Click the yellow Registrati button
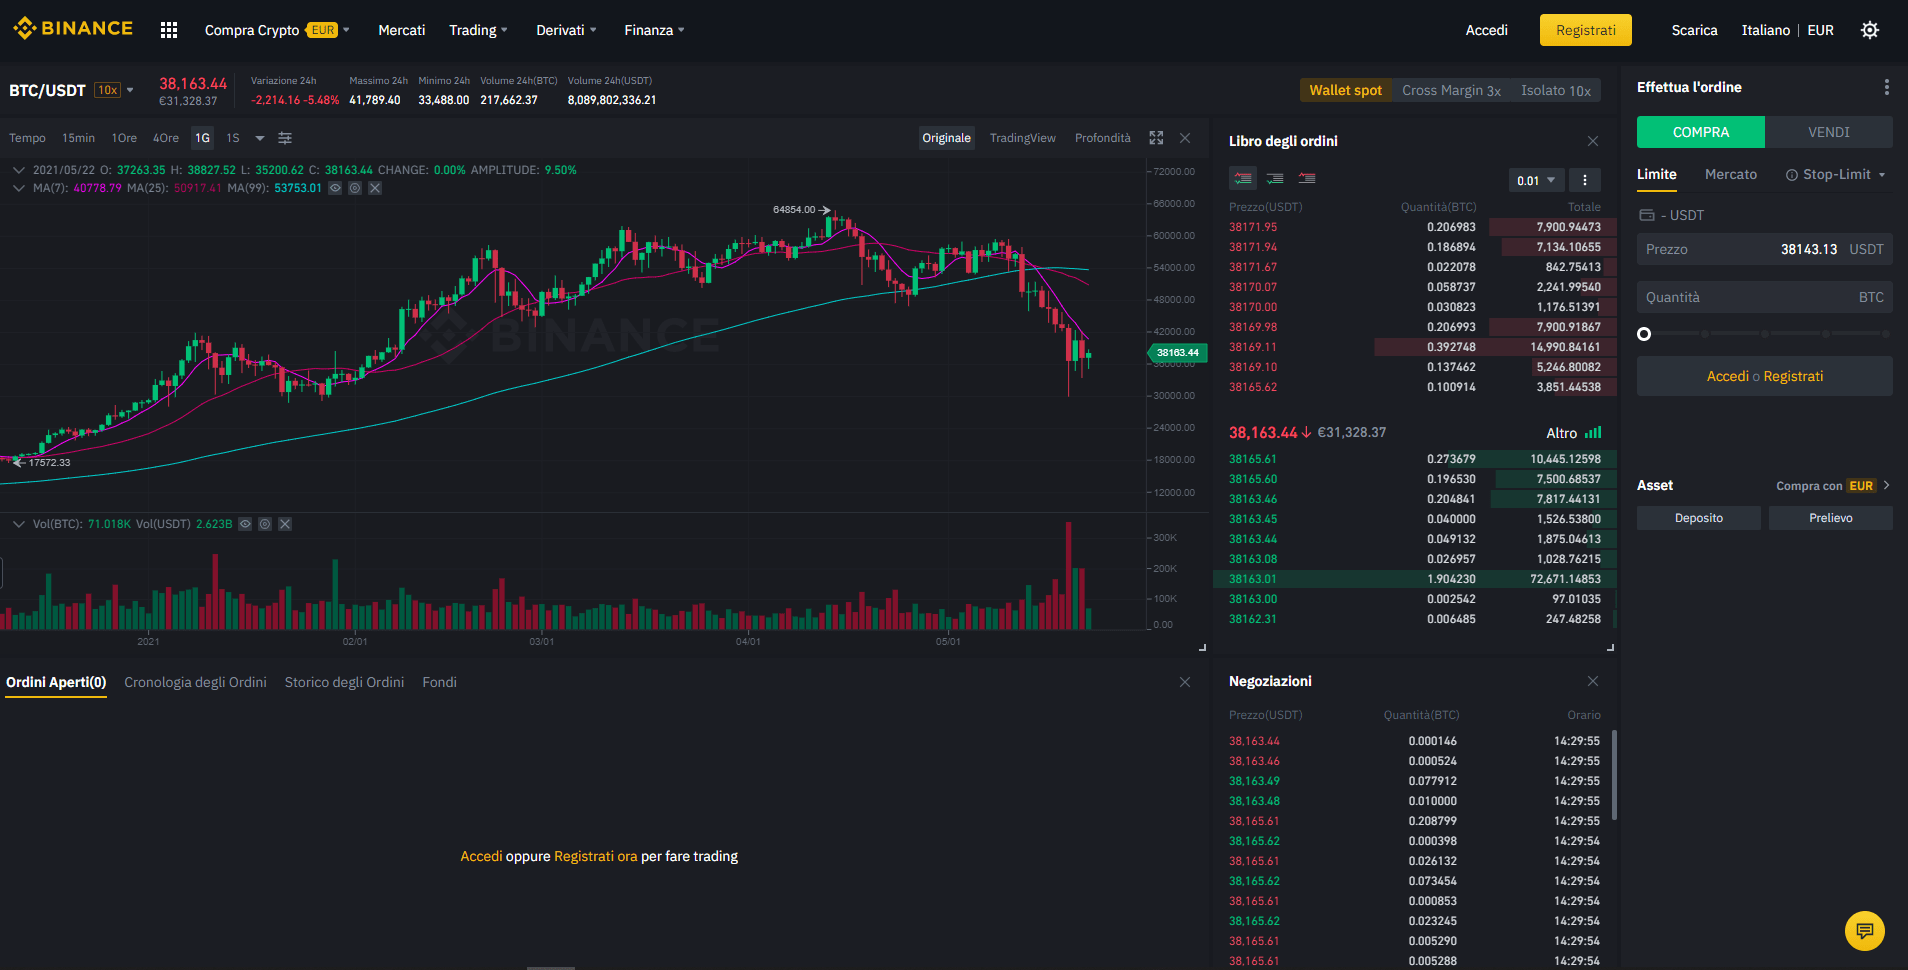Screen dimensions: 1908x970 1585,30
